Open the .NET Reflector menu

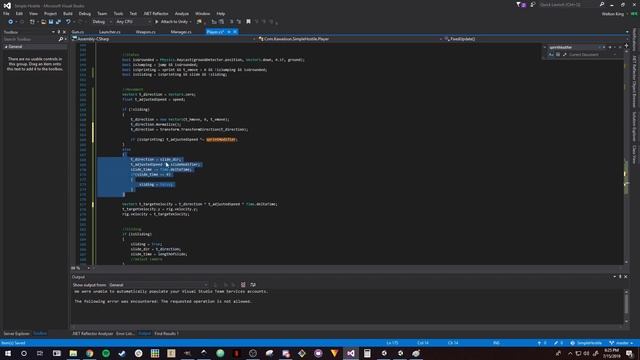click(x=156, y=13)
